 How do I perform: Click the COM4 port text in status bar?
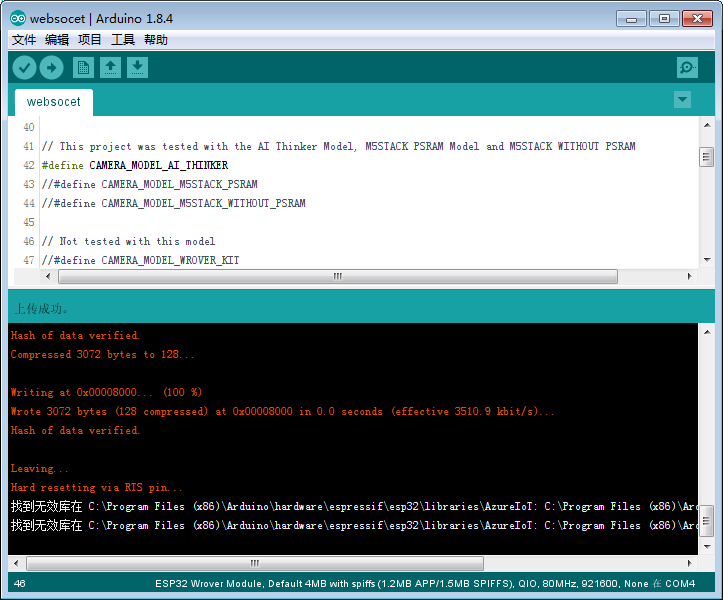[680, 583]
